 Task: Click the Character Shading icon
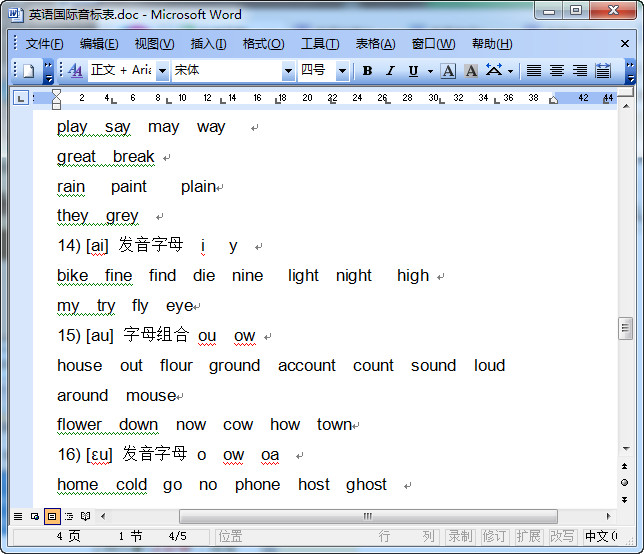point(470,71)
